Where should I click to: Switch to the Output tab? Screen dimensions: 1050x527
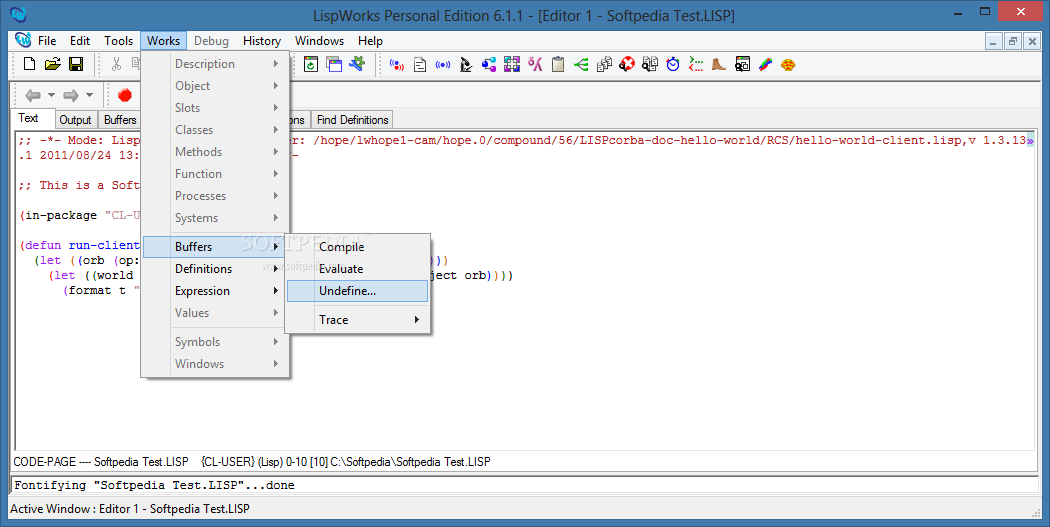(75, 120)
